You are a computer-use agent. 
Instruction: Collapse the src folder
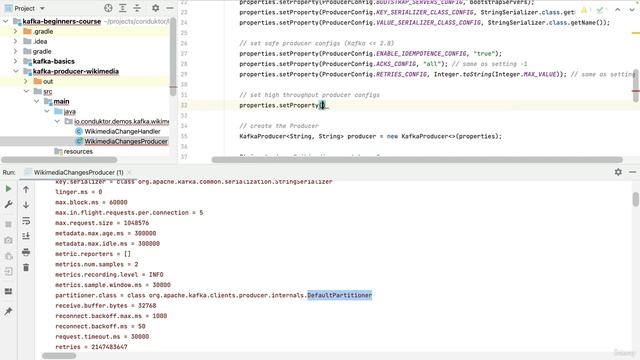pos(26,91)
